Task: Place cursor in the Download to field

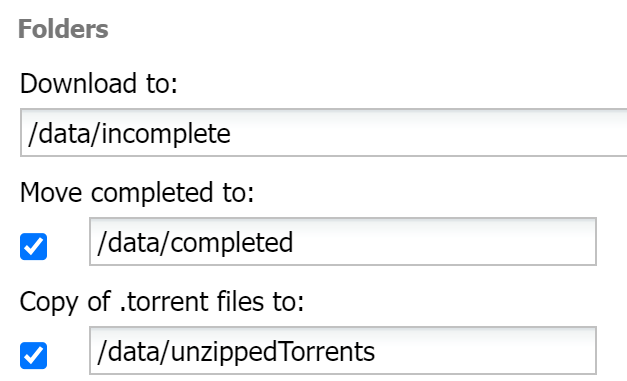Action: click(323, 132)
